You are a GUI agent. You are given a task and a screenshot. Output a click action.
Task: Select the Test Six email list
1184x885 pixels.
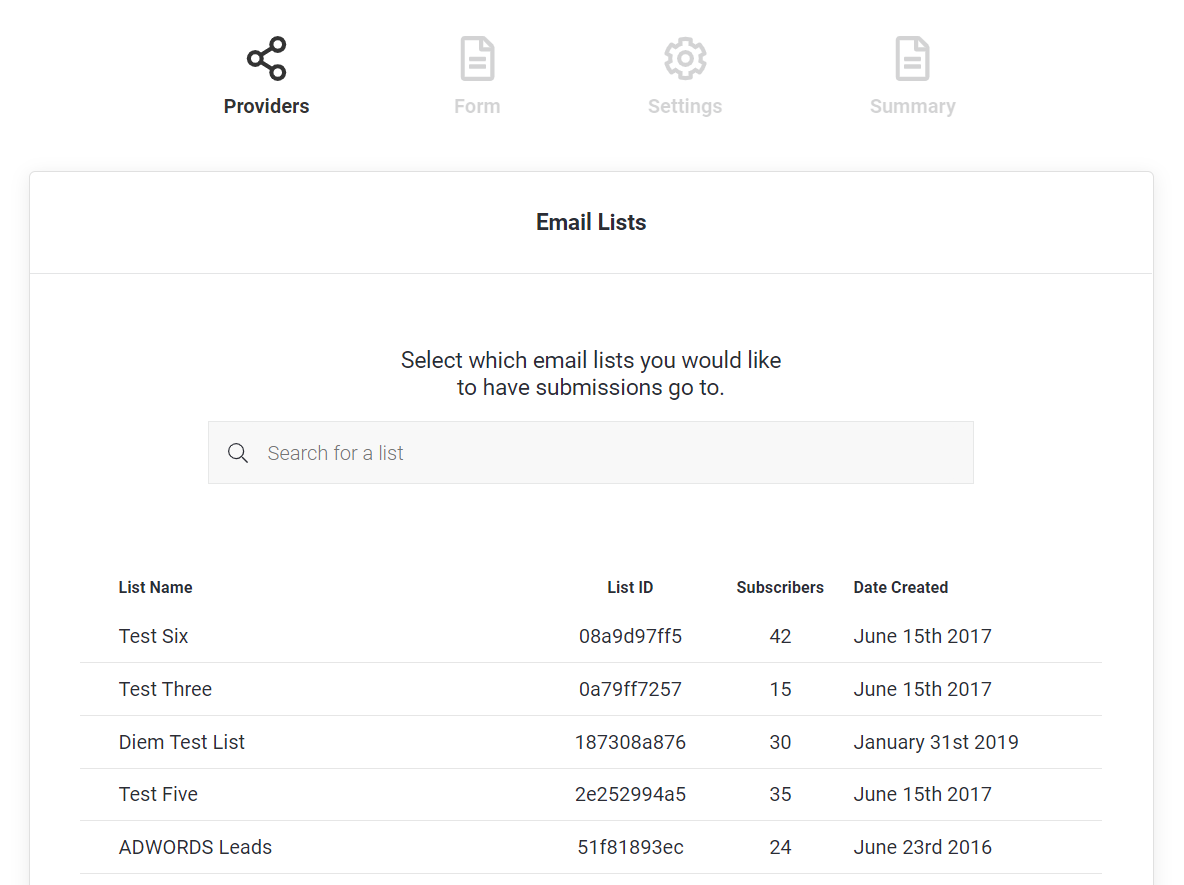(153, 636)
